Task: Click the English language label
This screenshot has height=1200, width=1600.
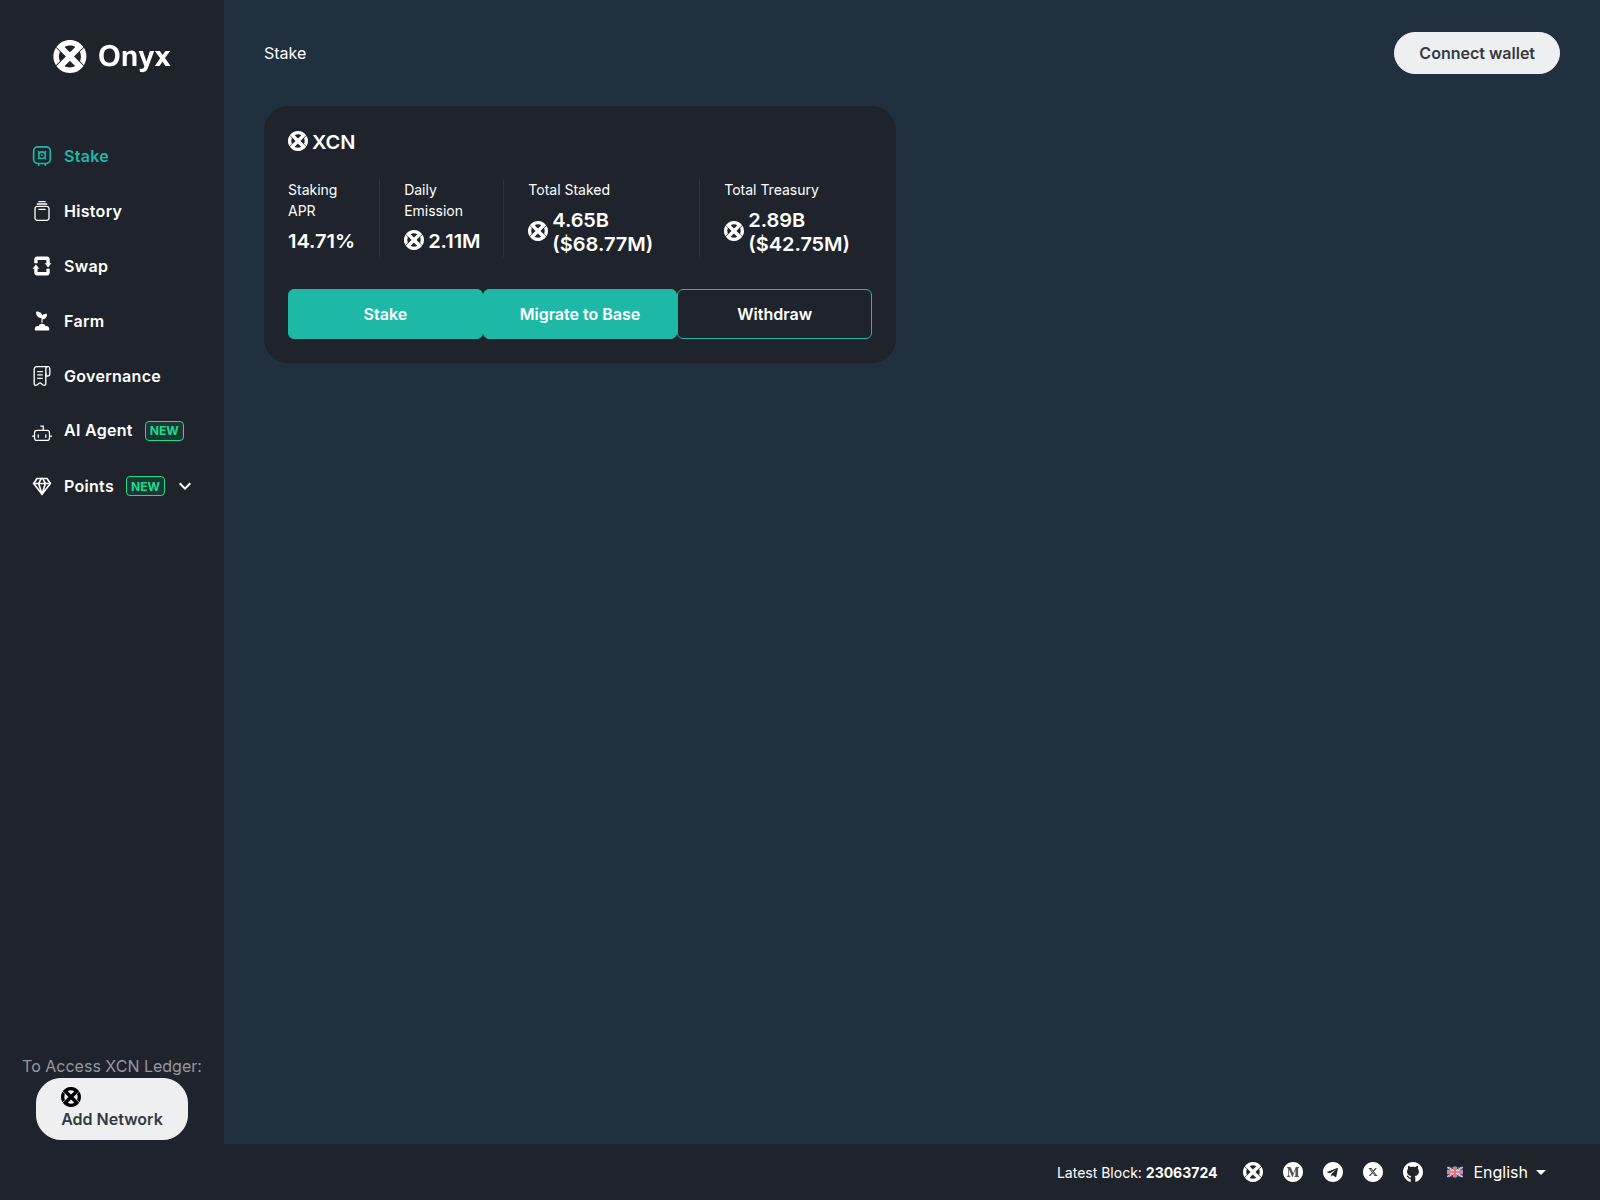Action: pyautogui.click(x=1500, y=1172)
